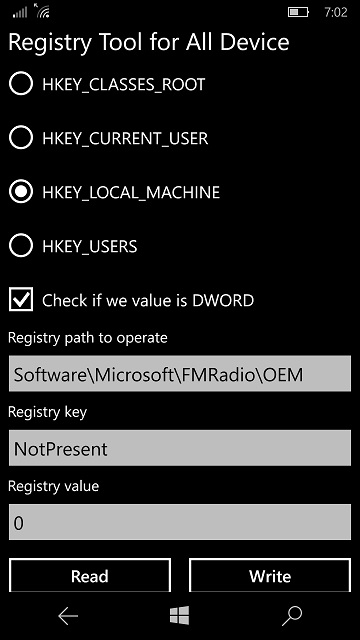Image resolution: width=360 pixels, height=640 pixels.
Task: Tap the Write button
Action: pos(270,575)
